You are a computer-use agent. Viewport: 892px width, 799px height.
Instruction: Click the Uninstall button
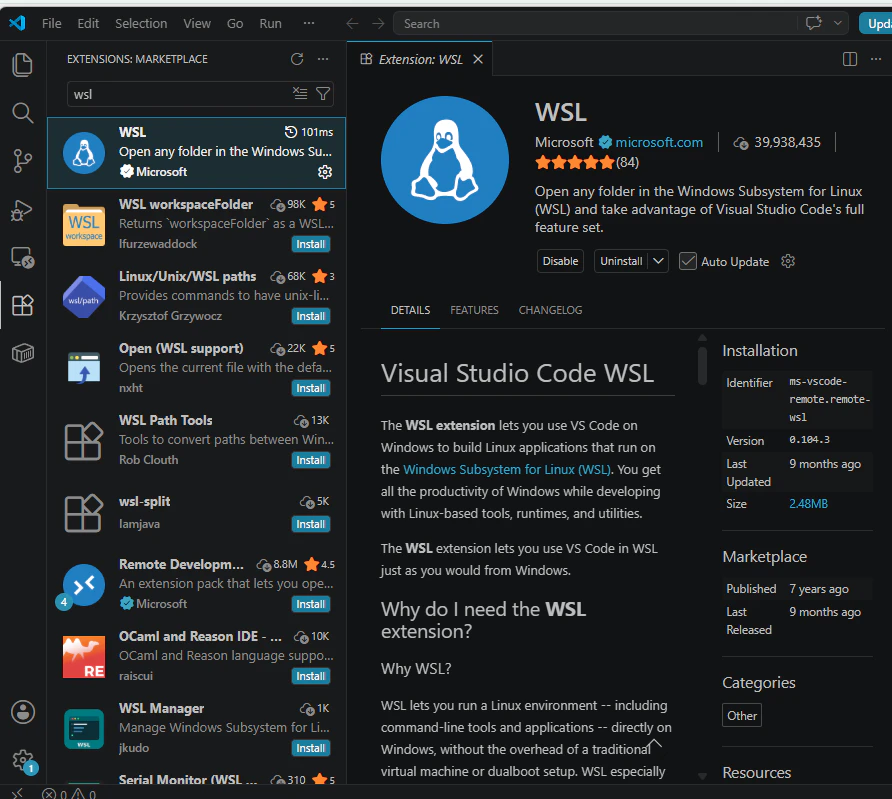tap(621, 261)
